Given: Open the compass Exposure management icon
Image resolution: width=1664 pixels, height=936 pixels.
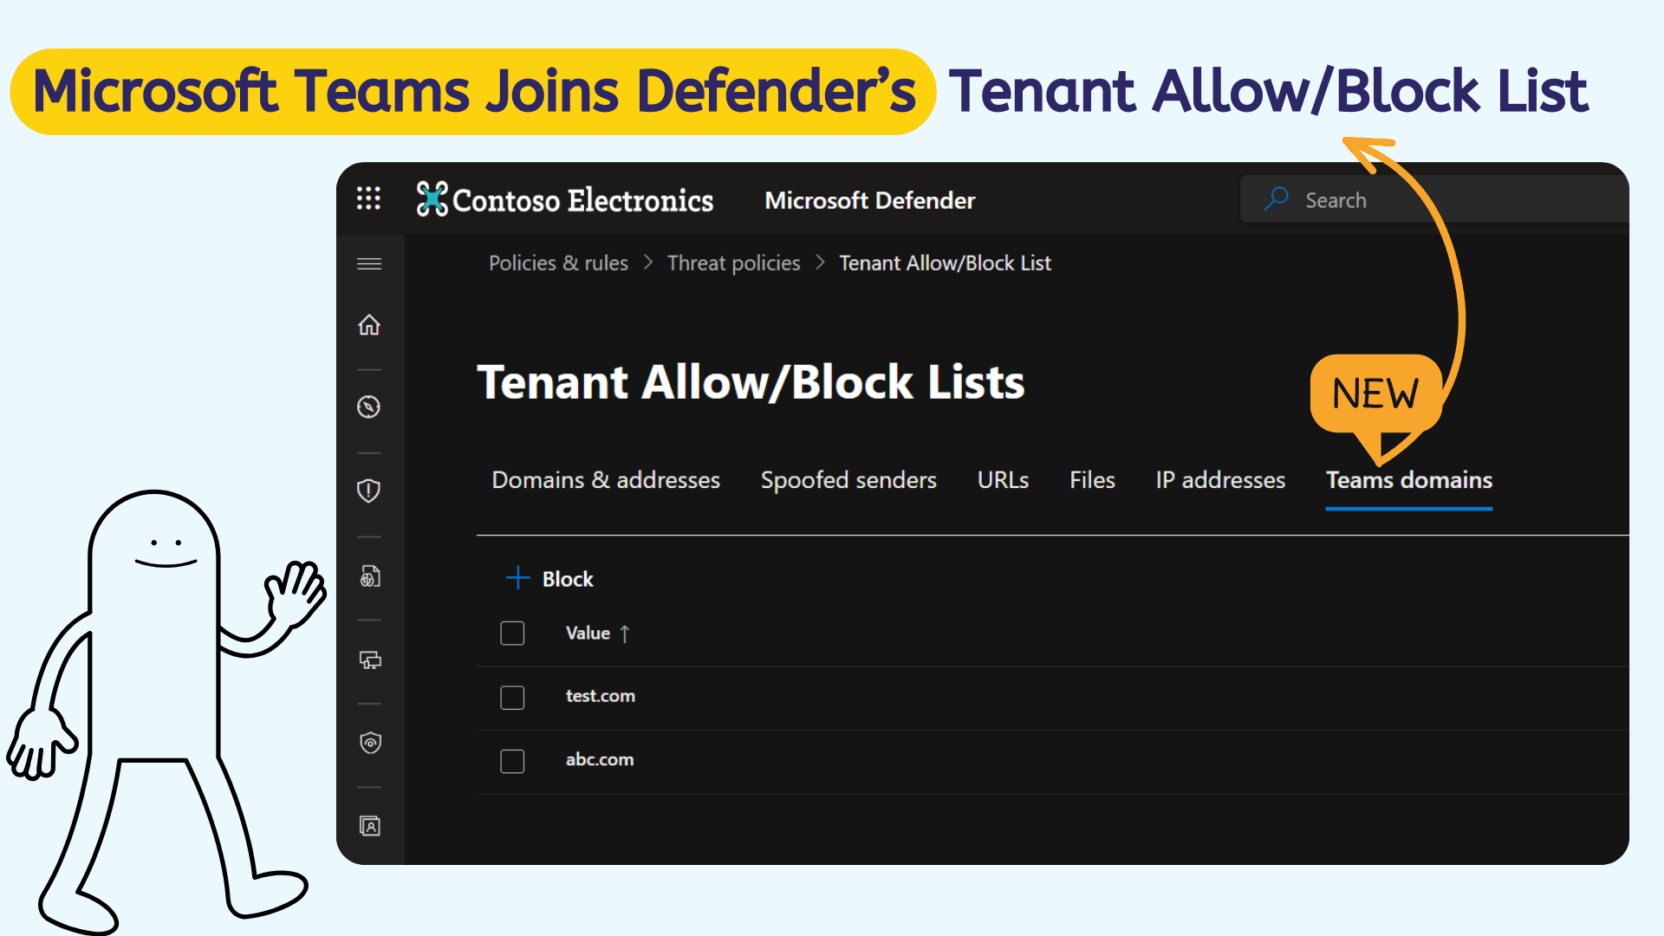Looking at the screenshot, I should click(369, 407).
